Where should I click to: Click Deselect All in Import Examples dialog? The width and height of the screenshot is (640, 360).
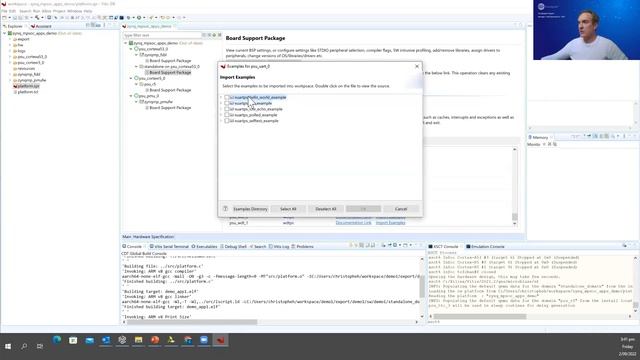(x=326, y=209)
